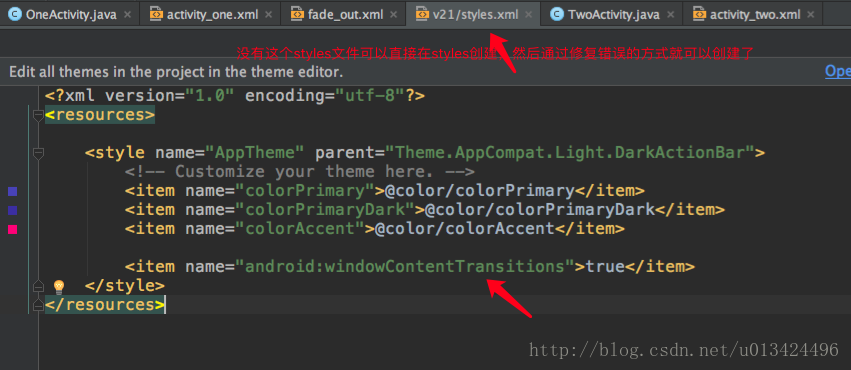Switch to the TwoActivity.java tab
The height and width of the screenshot is (370, 851).
tap(613, 15)
